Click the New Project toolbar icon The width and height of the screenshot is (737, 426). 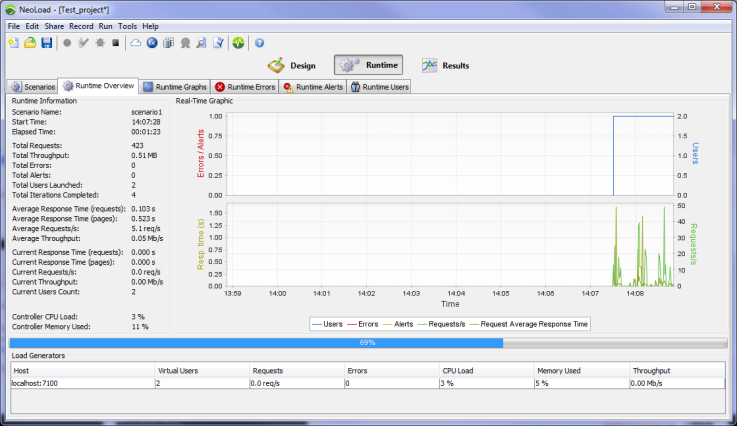click(13, 43)
